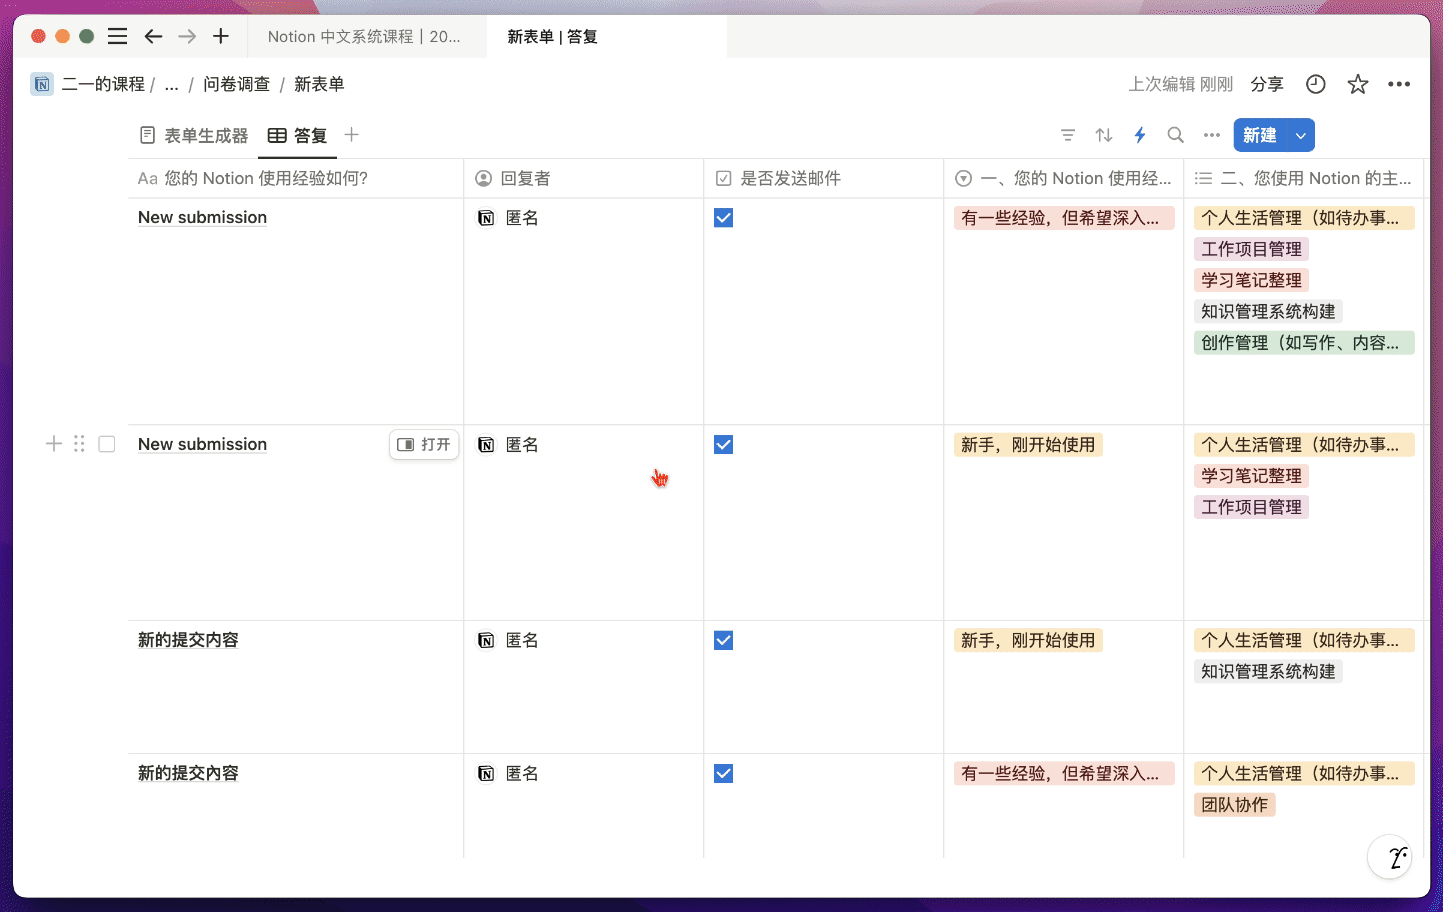Switch to the 表单生成器 view tab
Image resolution: width=1443 pixels, height=912 pixels.
pos(194,135)
